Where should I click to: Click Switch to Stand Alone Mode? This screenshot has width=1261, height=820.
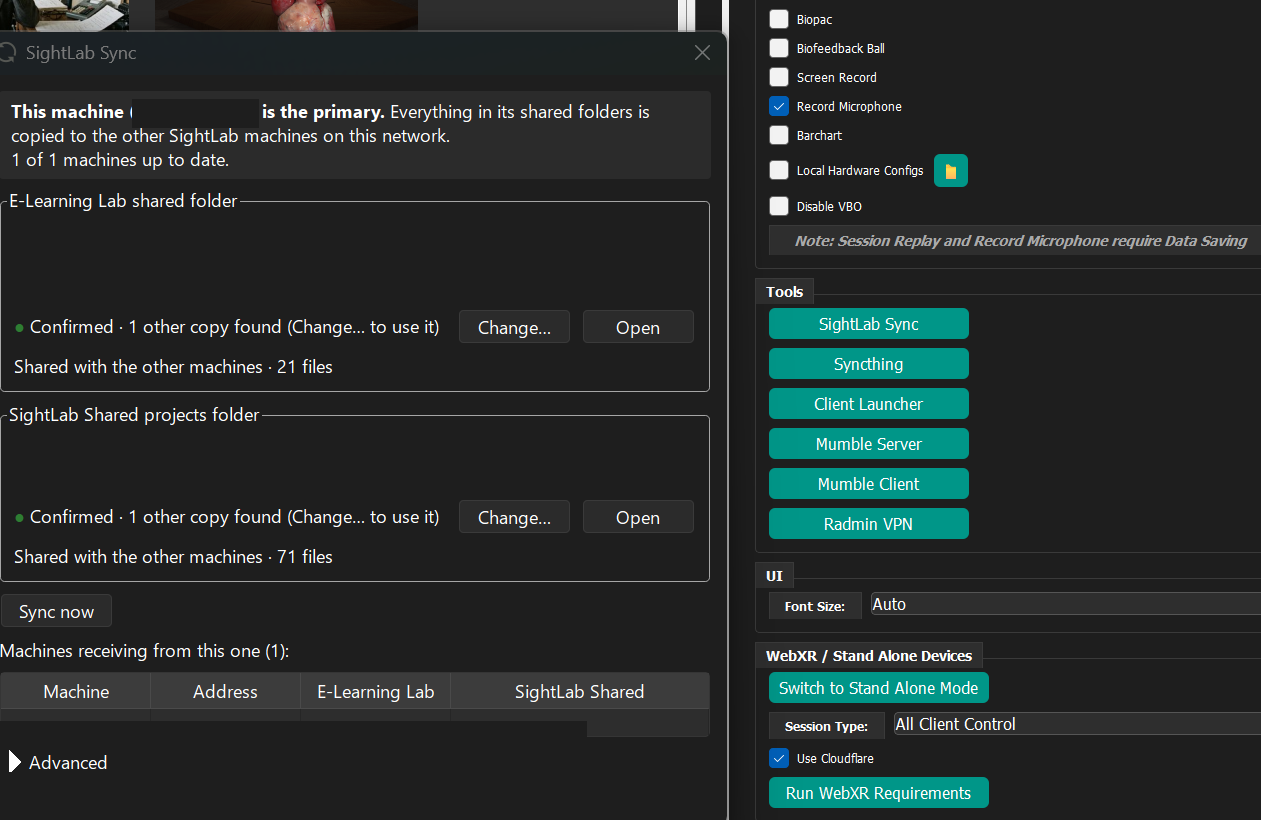pos(879,688)
